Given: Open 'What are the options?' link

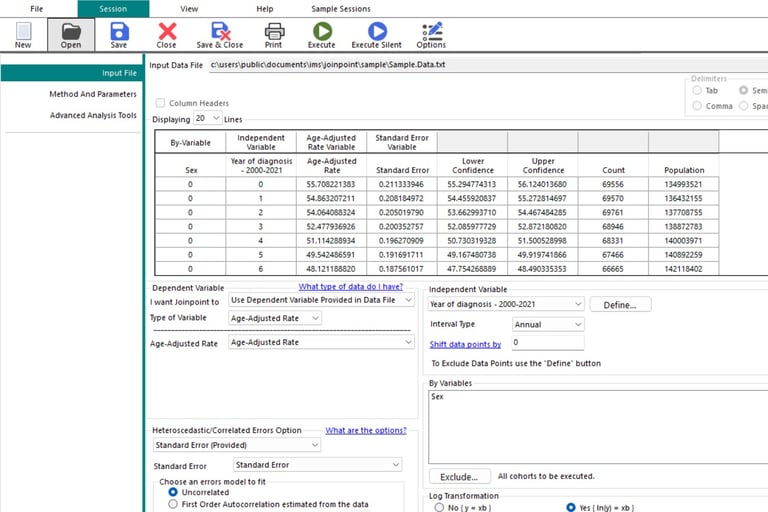Looking at the screenshot, I should [366, 430].
